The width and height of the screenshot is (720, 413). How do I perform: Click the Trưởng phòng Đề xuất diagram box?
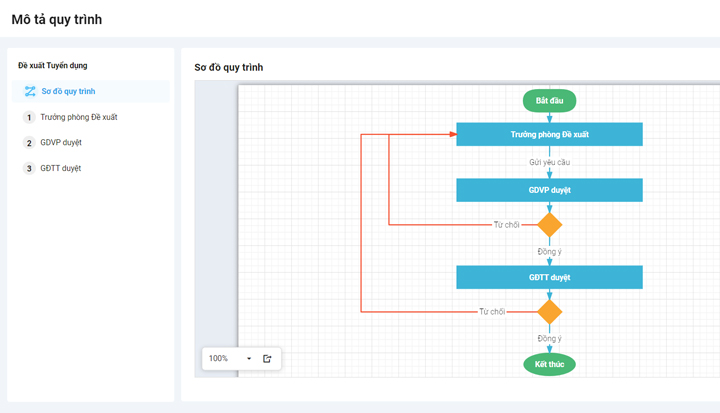tap(549, 134)
